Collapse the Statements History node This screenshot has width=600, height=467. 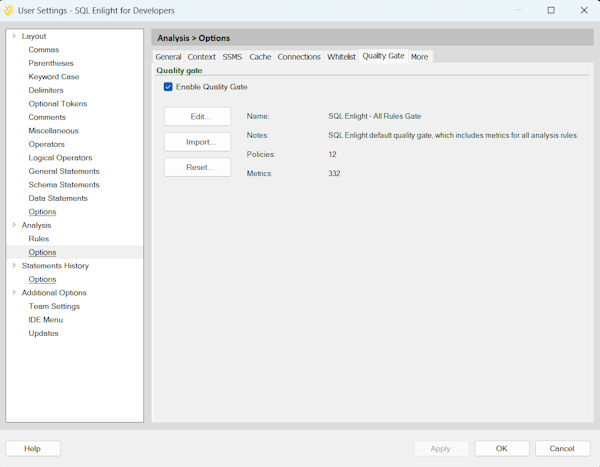[14, 266]
